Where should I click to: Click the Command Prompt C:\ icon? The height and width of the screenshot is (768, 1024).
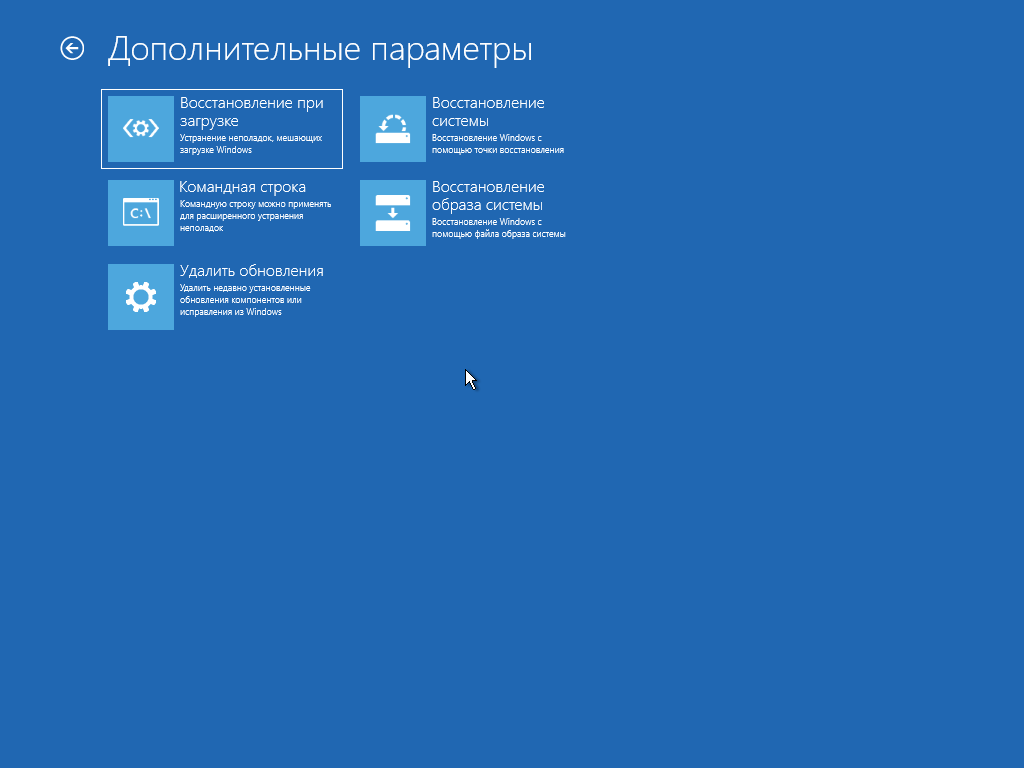(x=140, y=212)
